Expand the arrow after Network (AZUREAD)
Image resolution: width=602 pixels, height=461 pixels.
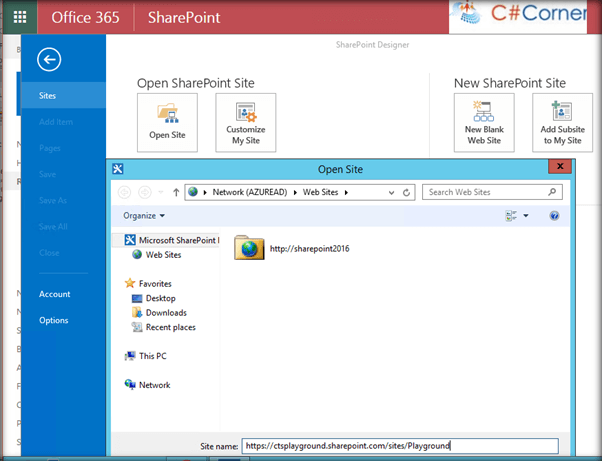point(295,192)
